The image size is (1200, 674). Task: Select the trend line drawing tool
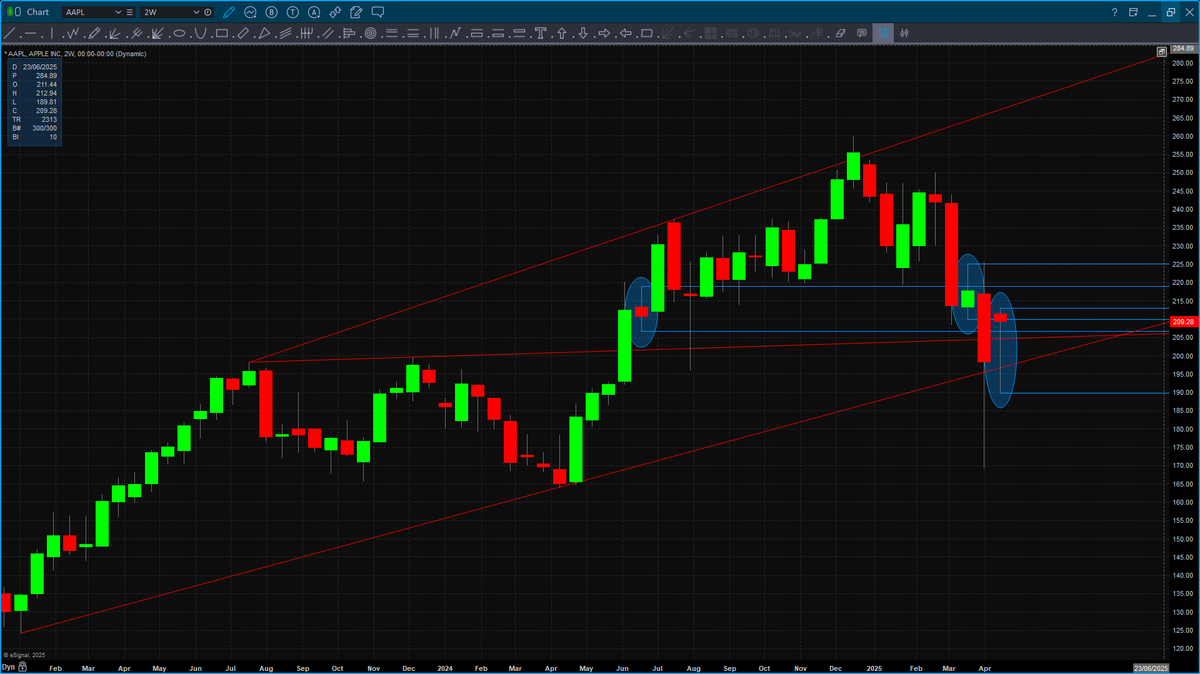coord(10,33)
